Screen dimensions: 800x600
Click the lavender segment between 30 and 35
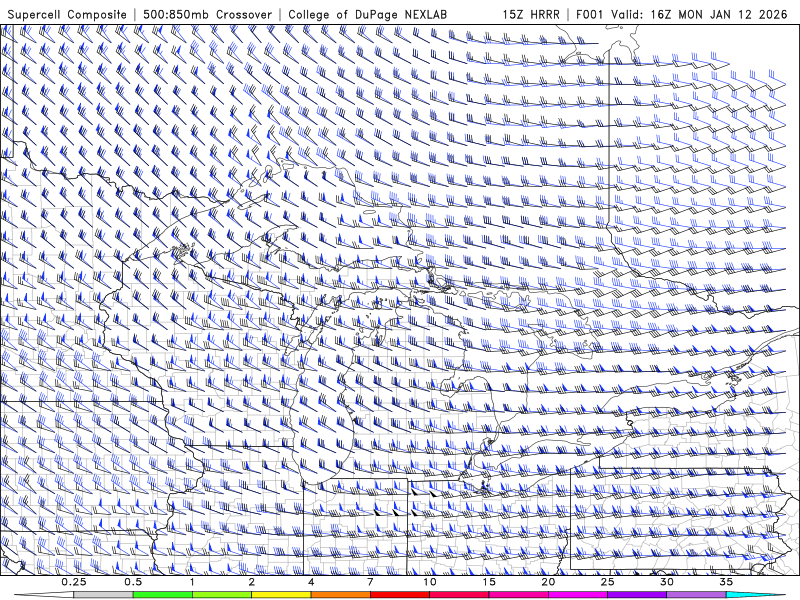pos(696,595)
